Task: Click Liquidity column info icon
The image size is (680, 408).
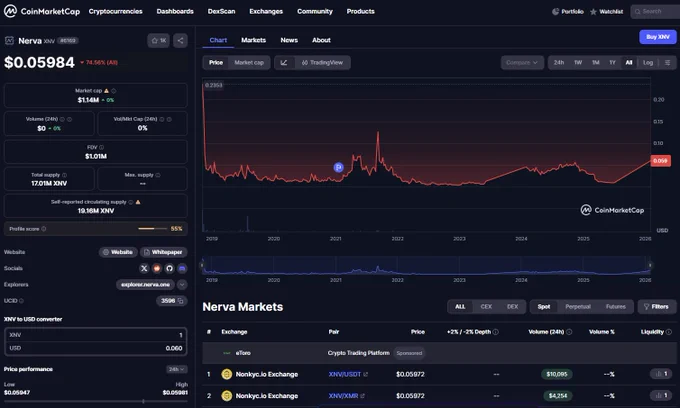Action: coord(668,332)
